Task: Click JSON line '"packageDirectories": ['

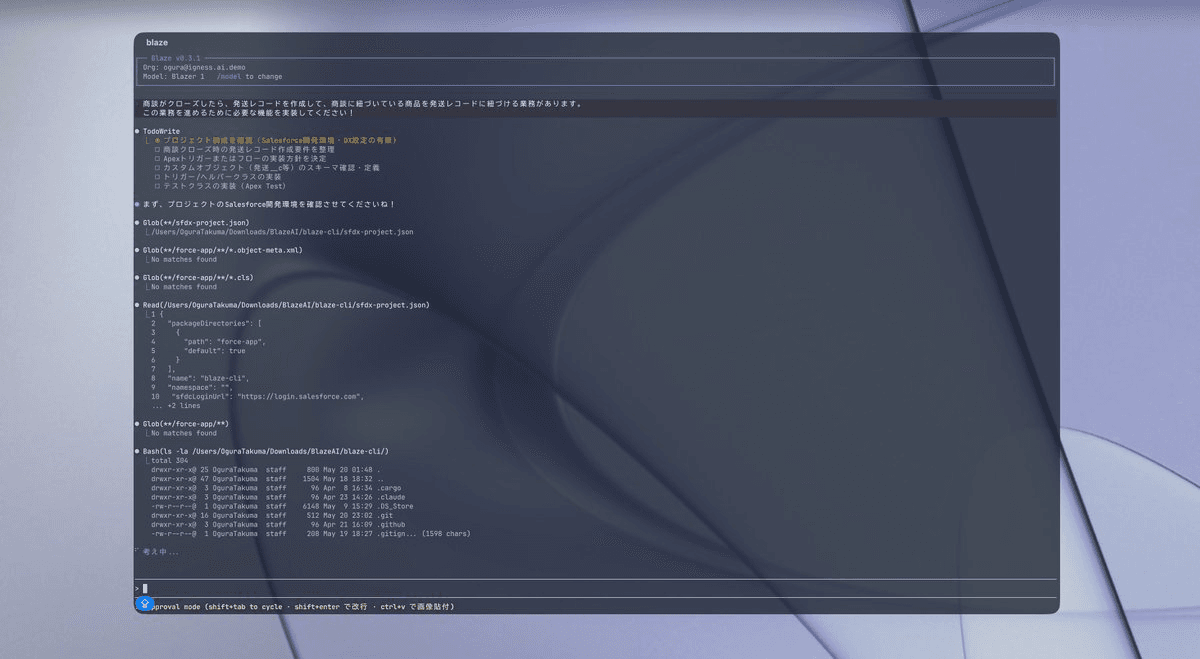Action: [214, 323]
